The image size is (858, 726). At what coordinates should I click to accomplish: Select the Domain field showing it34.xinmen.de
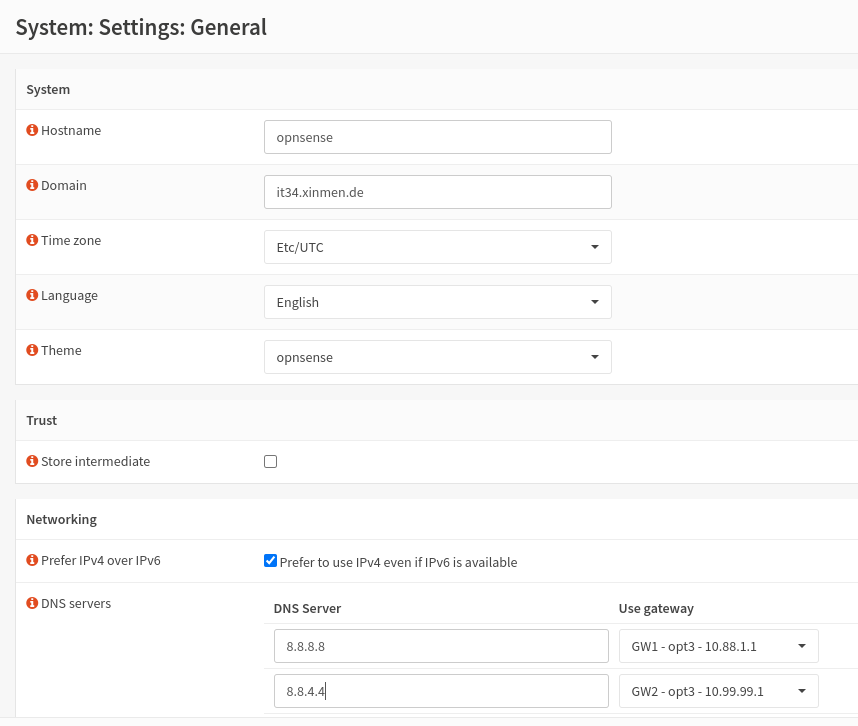point(437,191)
